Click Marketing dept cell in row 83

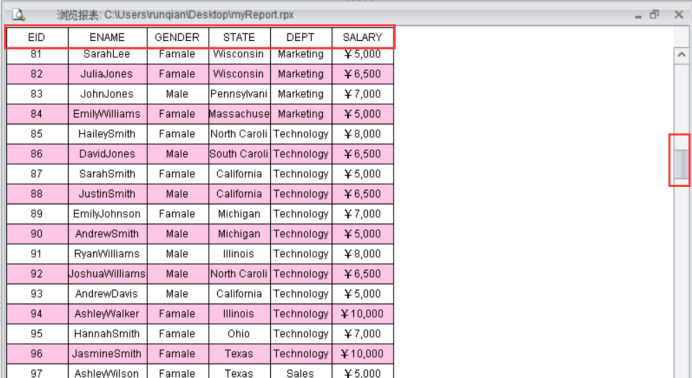(x=301, y=94)
